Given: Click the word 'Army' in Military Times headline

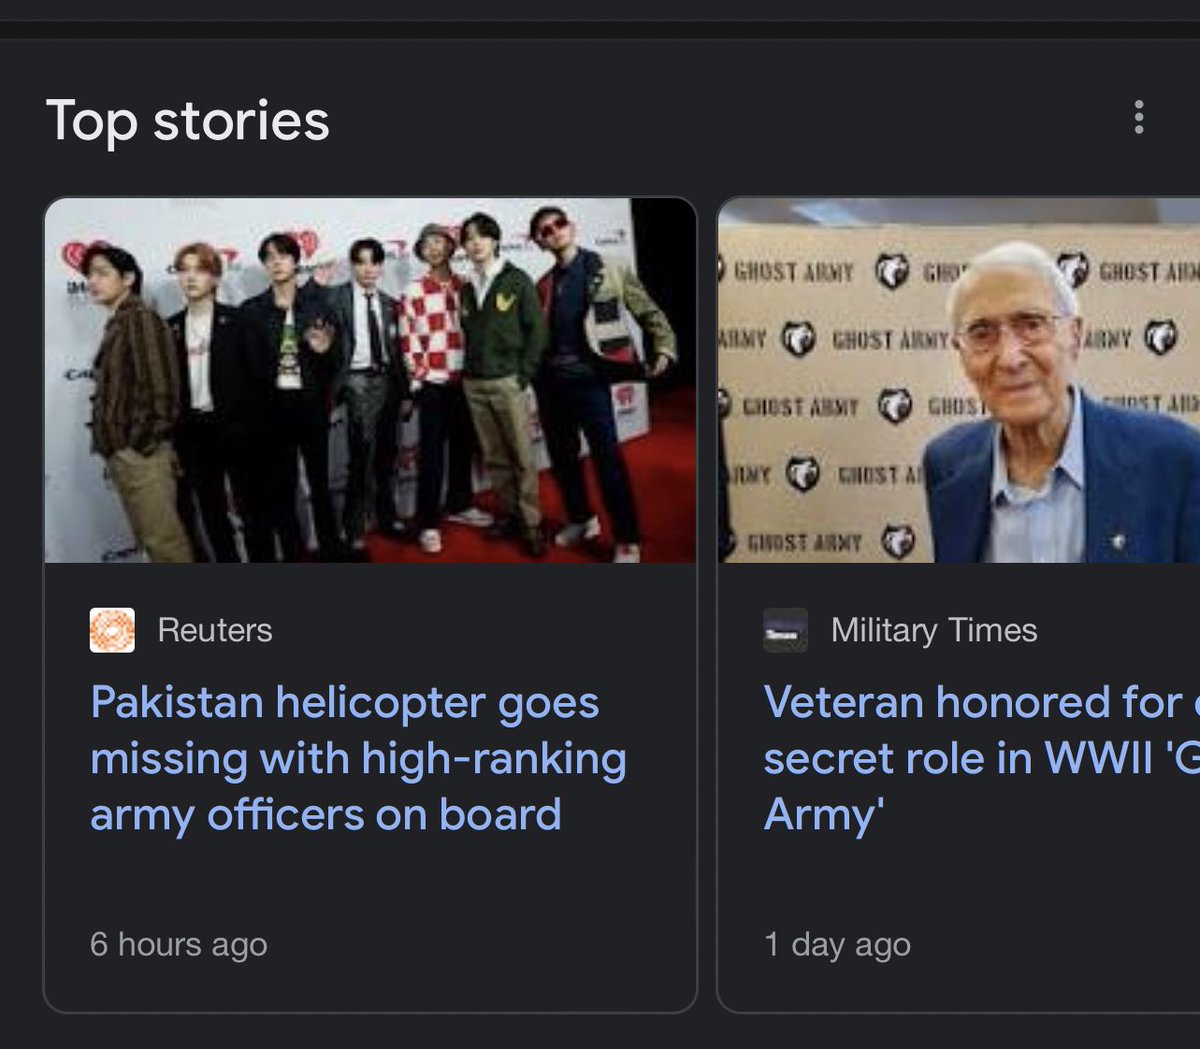Looking at the screenshot, I should [824, 814].
